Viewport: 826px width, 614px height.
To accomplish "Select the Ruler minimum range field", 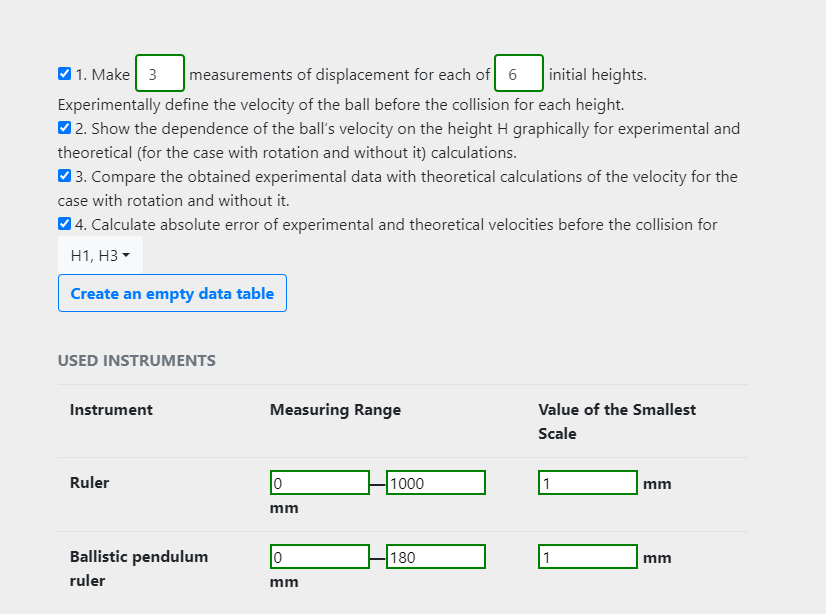I will [319, 482].
